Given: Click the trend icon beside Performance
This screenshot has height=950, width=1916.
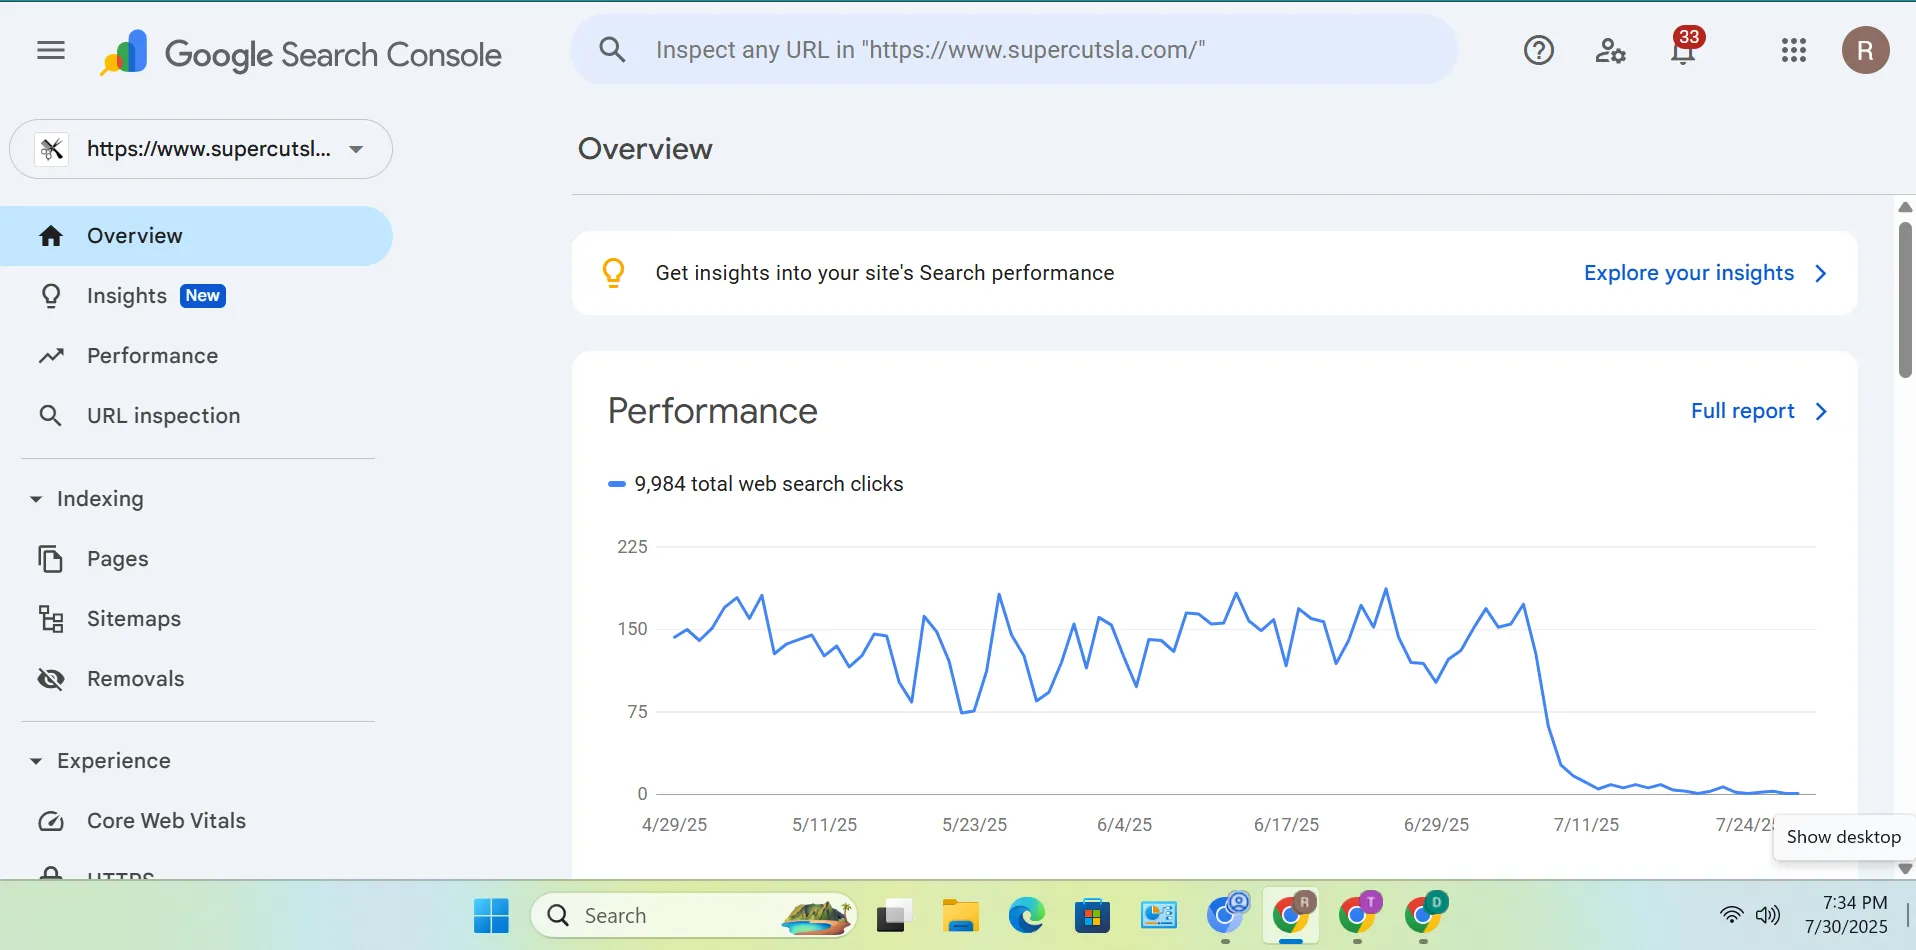Looking at the screenshot, I should (51, 356).
